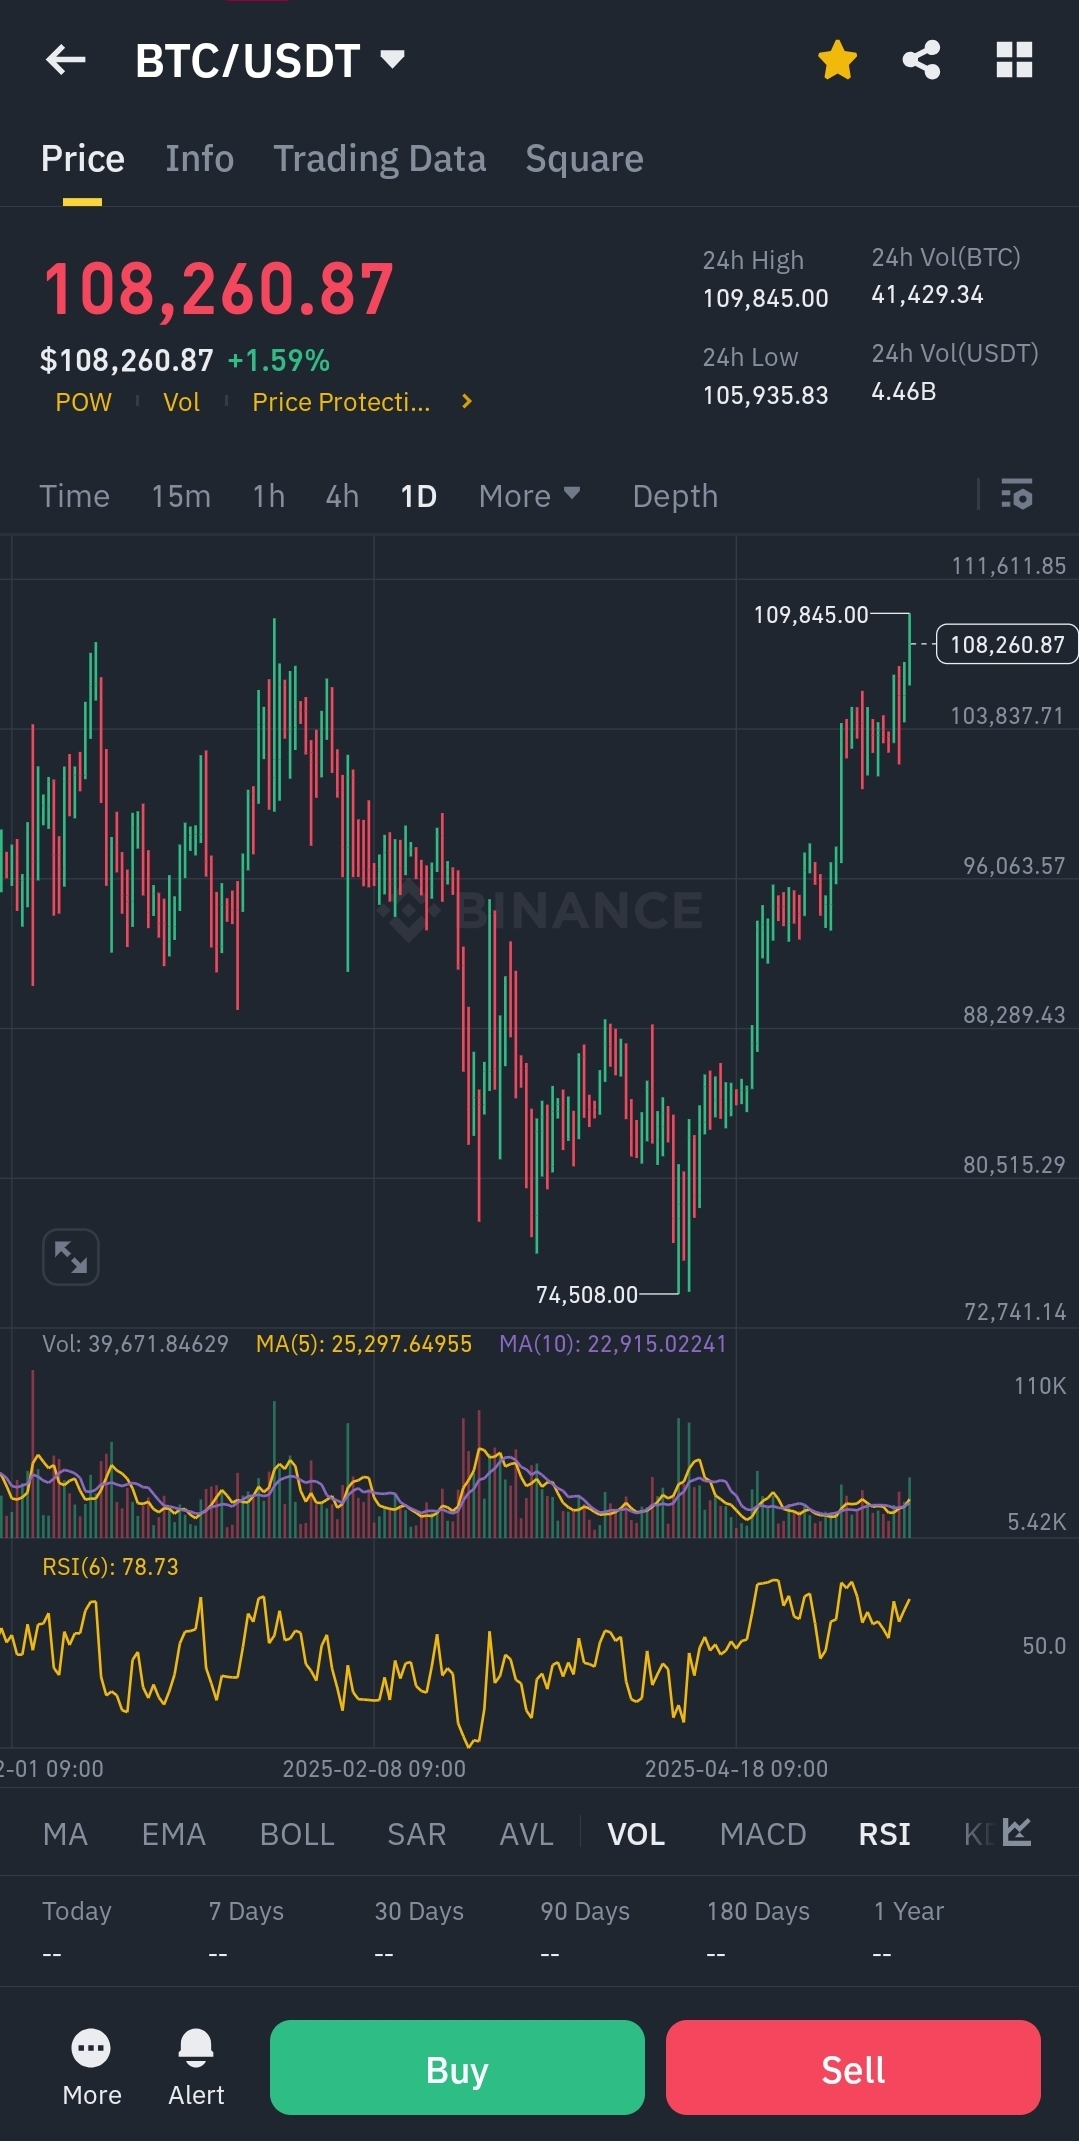
Task: Tap the back arrow icon
Action: [66, 60]
